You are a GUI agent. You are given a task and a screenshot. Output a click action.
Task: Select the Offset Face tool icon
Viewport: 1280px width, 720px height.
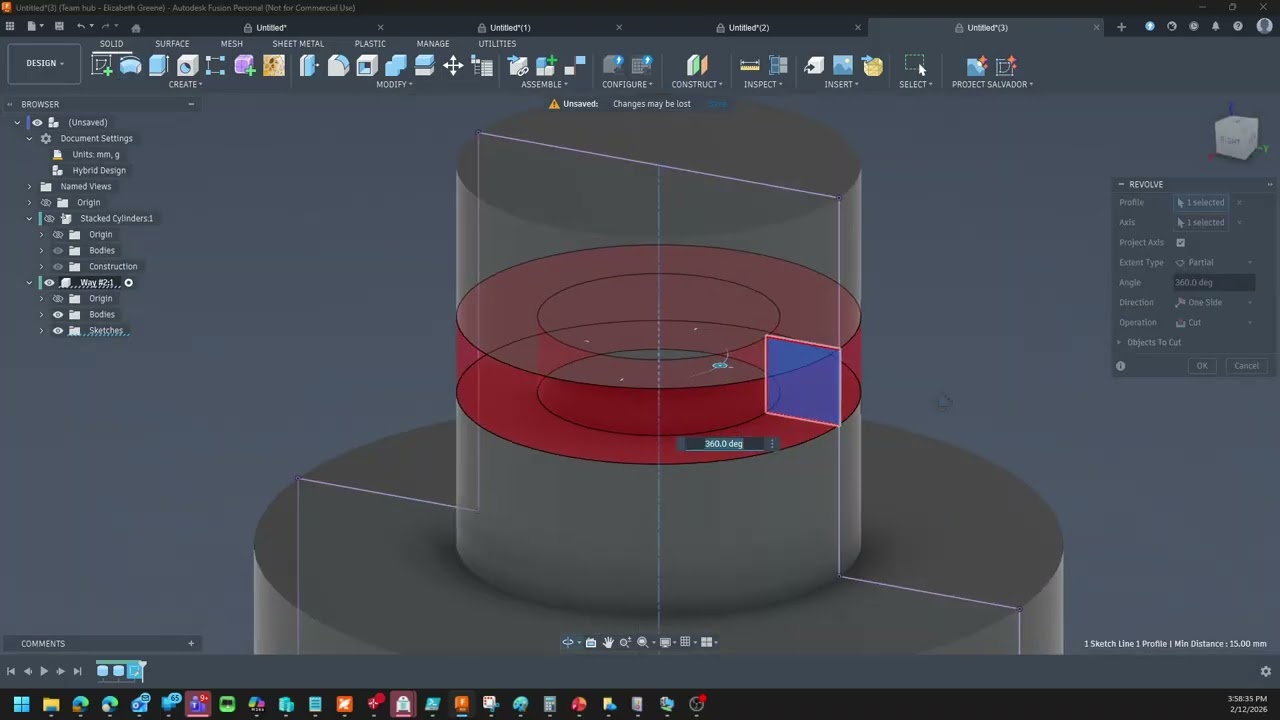coord(424,66)
